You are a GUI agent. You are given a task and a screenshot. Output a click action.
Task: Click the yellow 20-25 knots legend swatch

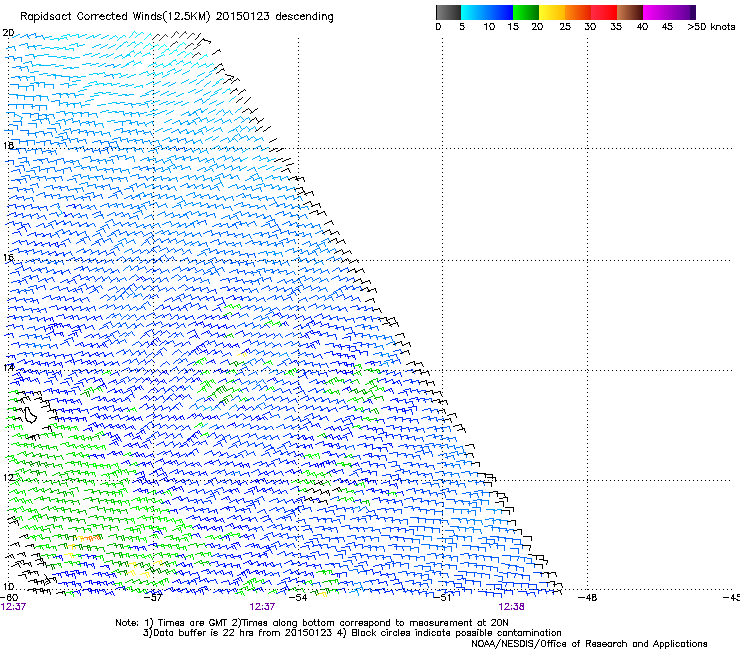552,12
